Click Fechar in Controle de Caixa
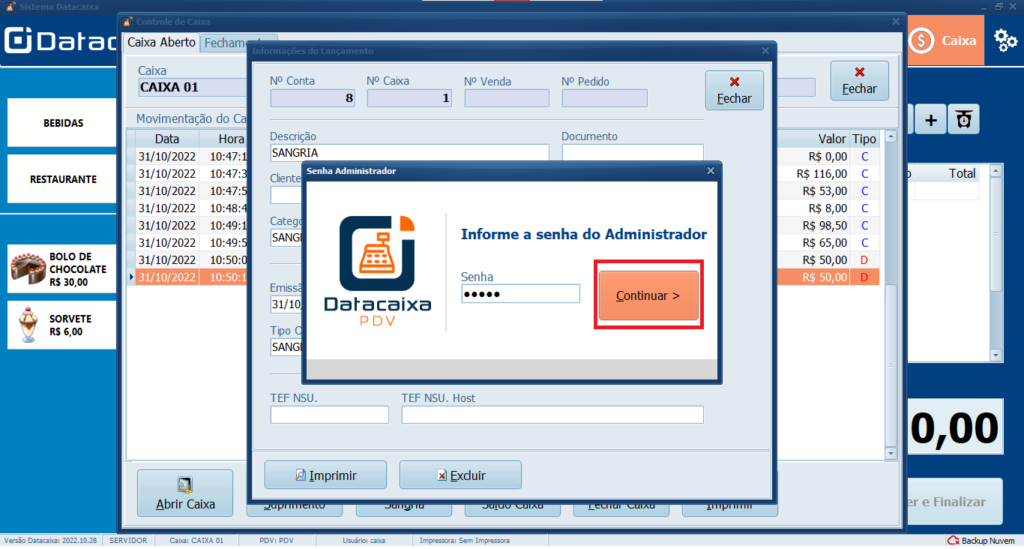 [x=859, y=80]
